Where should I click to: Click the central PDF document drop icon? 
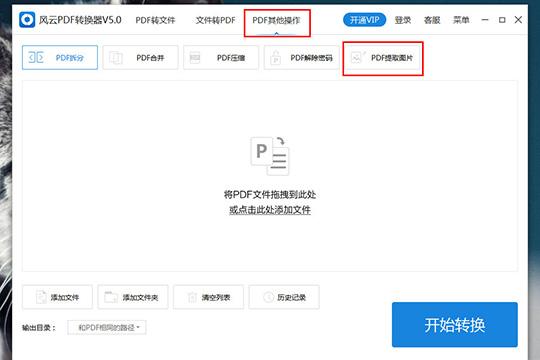270,156
